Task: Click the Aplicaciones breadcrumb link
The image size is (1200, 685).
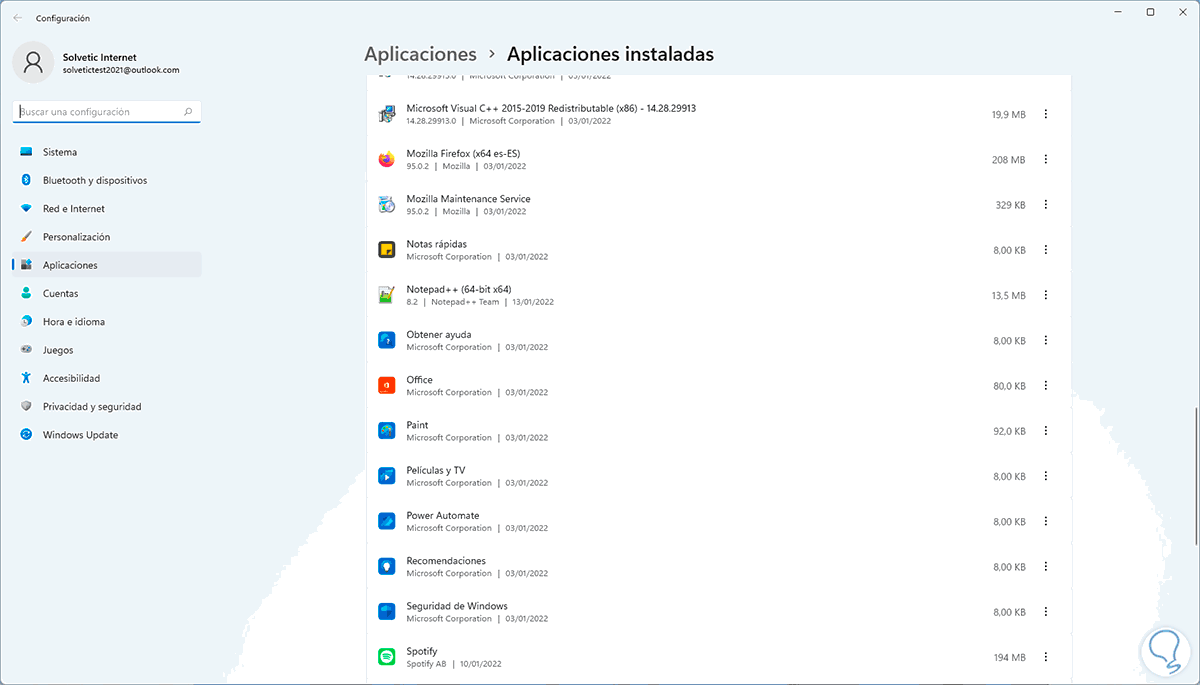Action: [420, 54]
